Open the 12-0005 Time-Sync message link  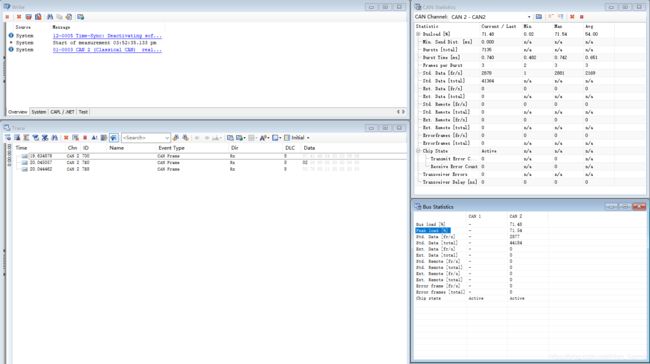tap(107, 36)
